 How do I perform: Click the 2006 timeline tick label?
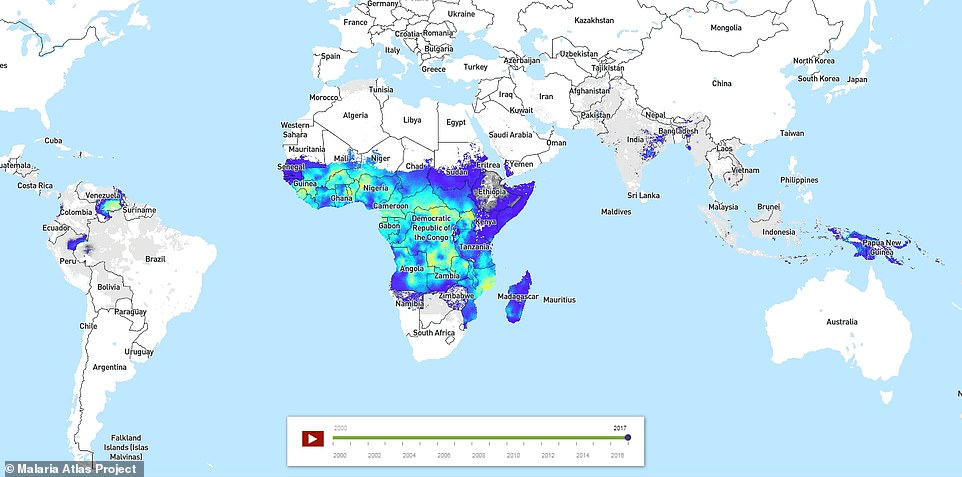(444, 453)
